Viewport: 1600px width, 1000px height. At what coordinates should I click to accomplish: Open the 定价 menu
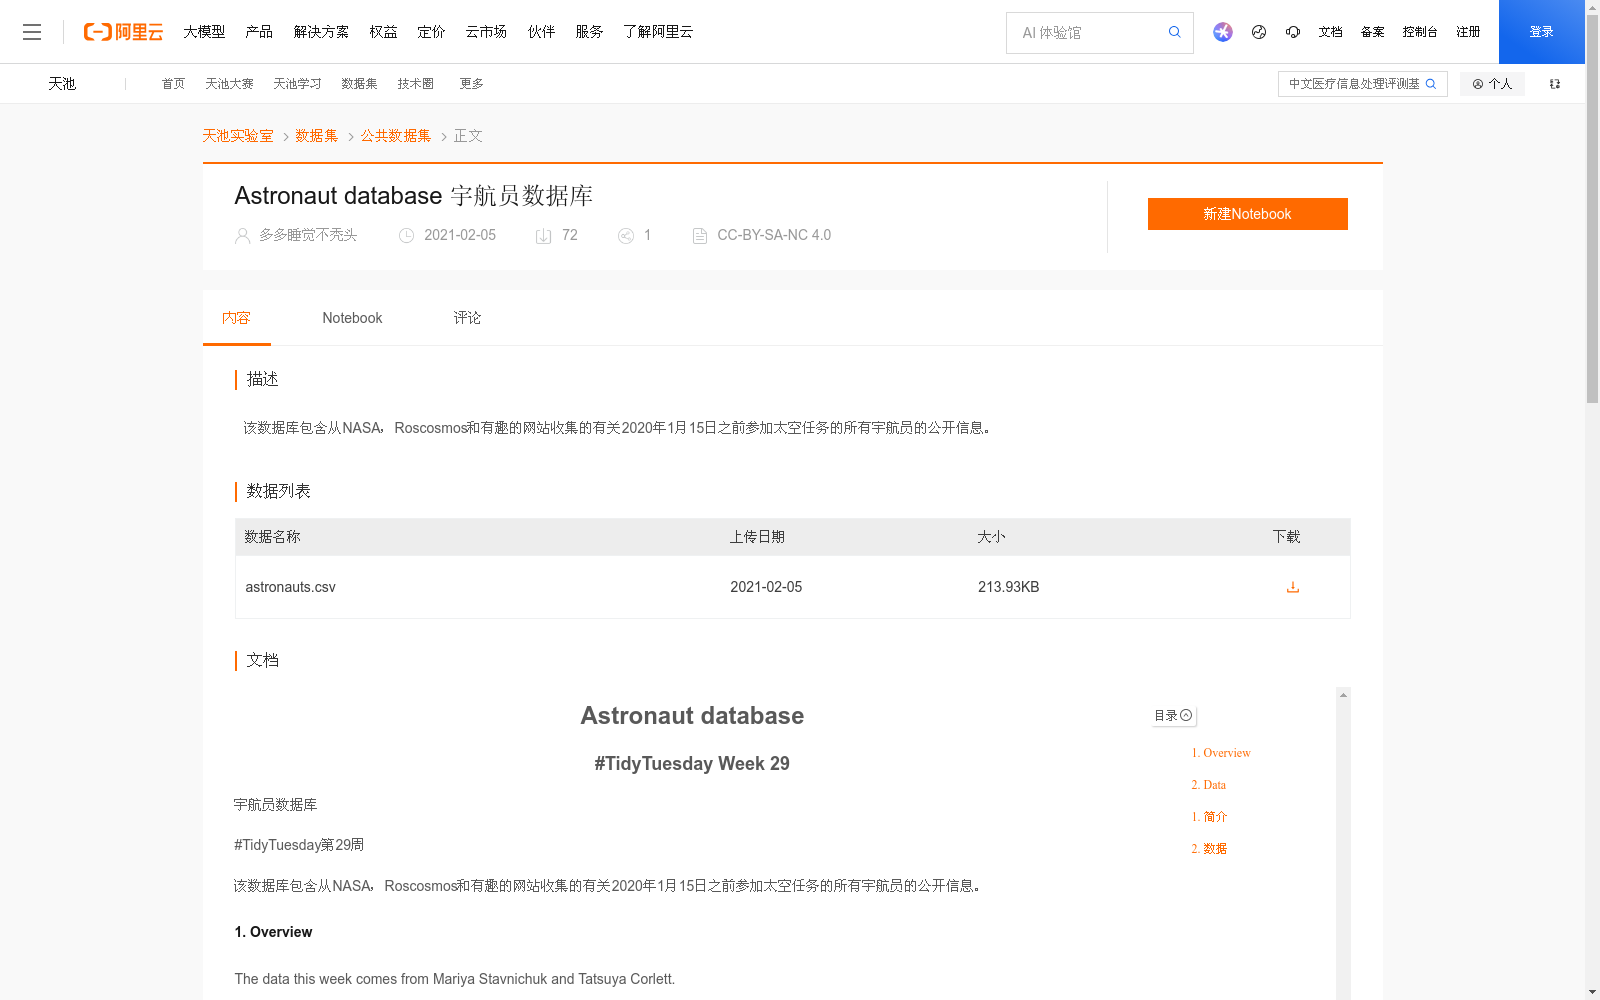[x=431, y=32]
